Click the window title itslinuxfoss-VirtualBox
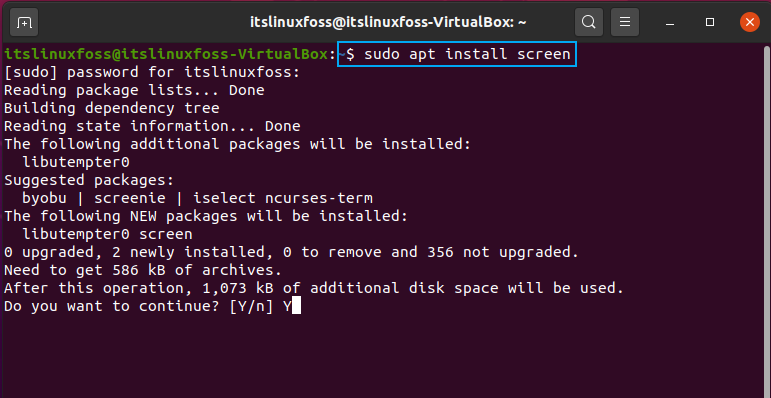Image resolution: width=771 pixels, height=398 pixels. [388, 22]
